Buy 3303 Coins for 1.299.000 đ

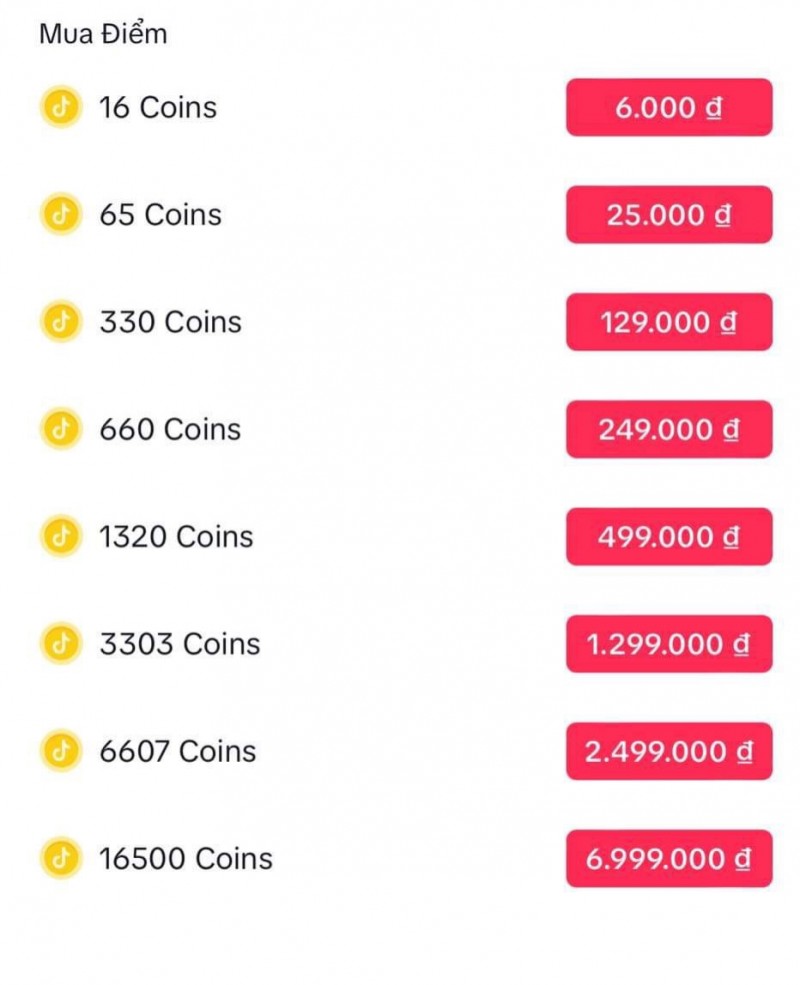(x=669, y=643)
